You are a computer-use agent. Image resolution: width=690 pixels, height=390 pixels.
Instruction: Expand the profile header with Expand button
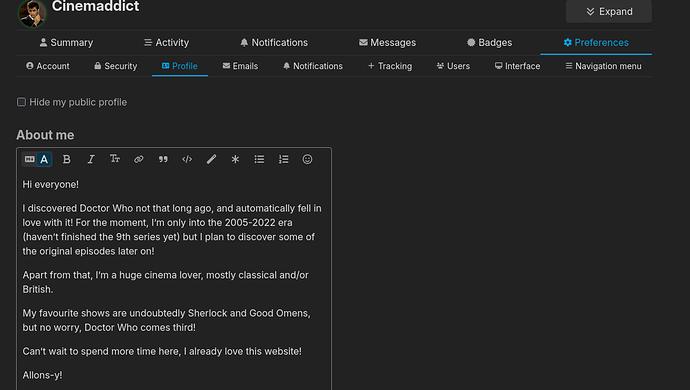tap(609, 11)
